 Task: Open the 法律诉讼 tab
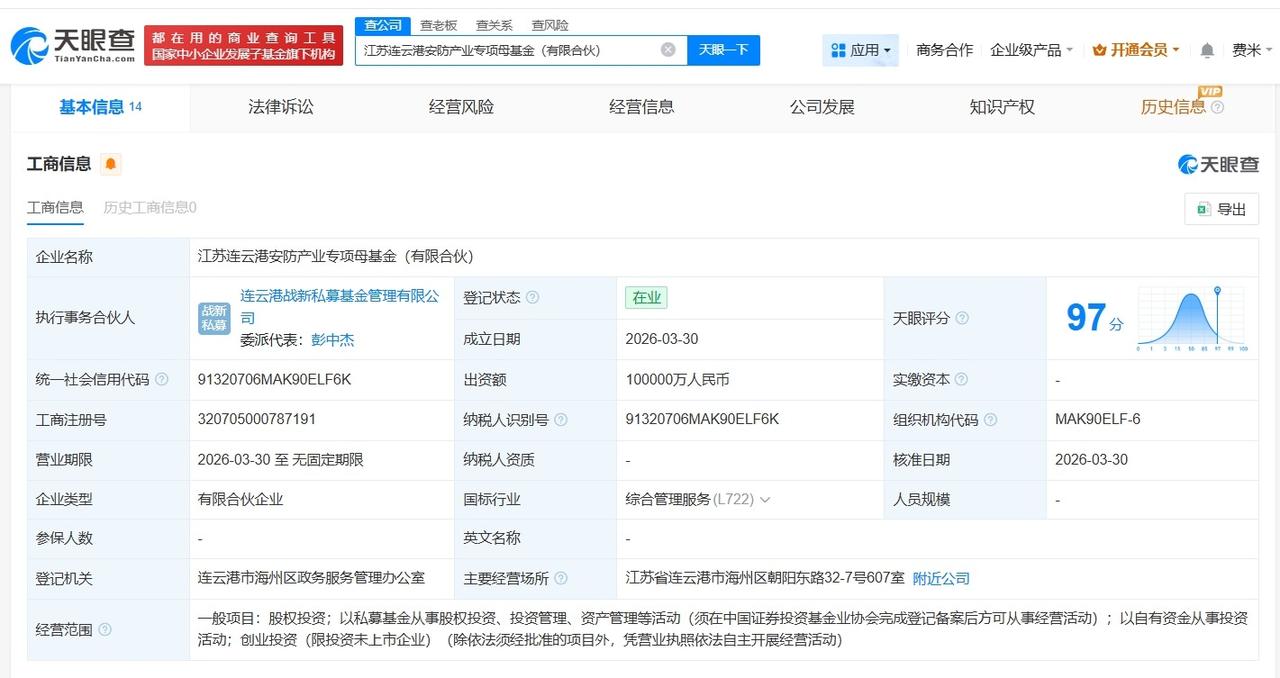pyautogui.click(x=279, y=106)
